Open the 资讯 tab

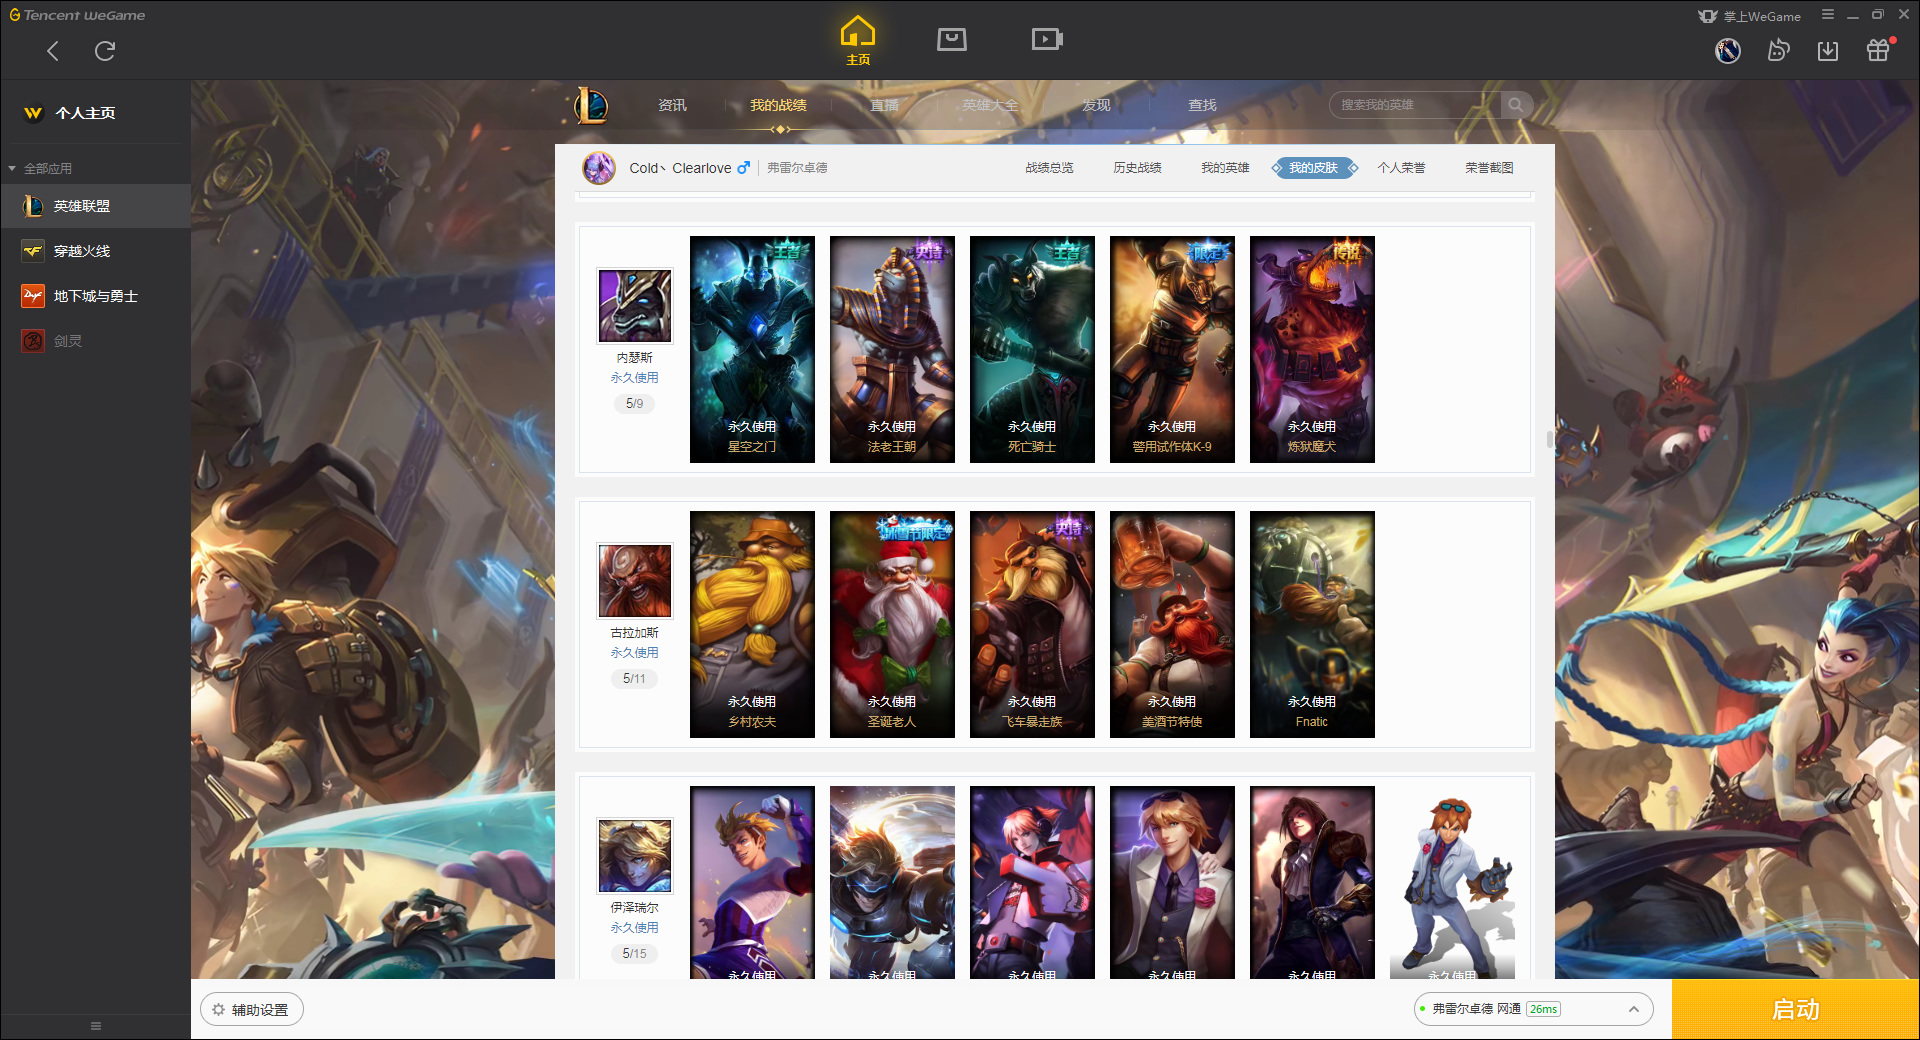(x=672, y=105)
